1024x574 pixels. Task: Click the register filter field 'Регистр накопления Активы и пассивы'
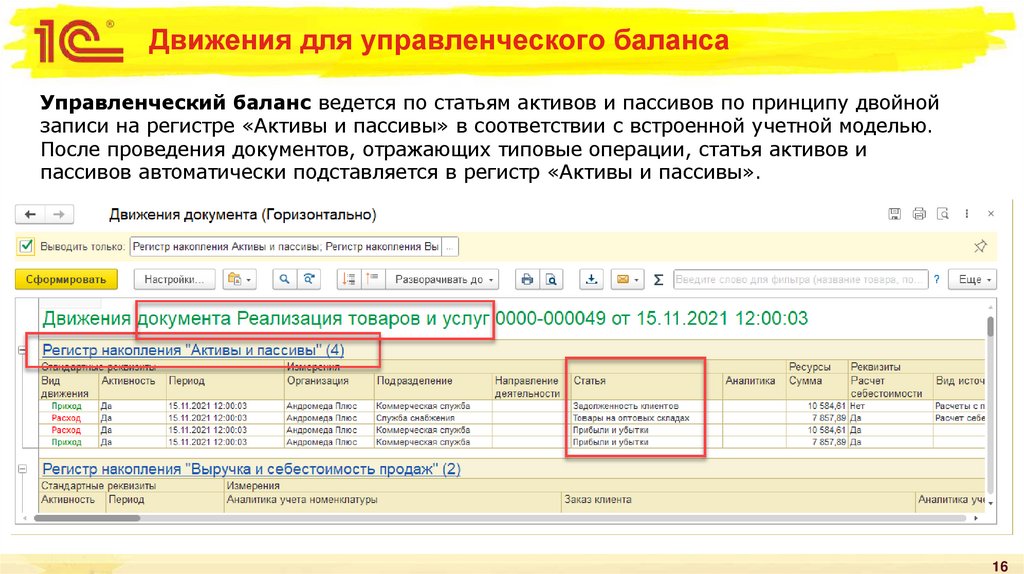(x=286, y=246)
